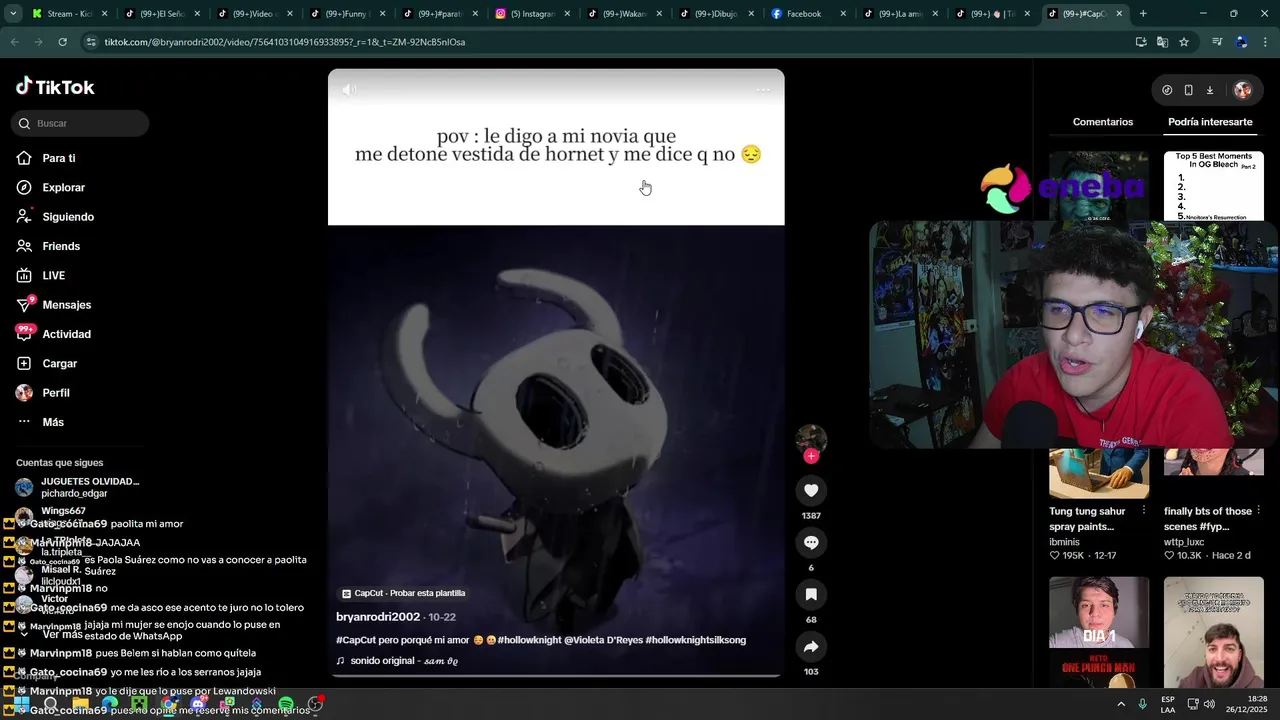Image resolution: width=1280 pixels, height=720 pixels.
Task: Open the @Violeta D'Reyes mention
Action: pyautogui.click(x=602, y=640)
